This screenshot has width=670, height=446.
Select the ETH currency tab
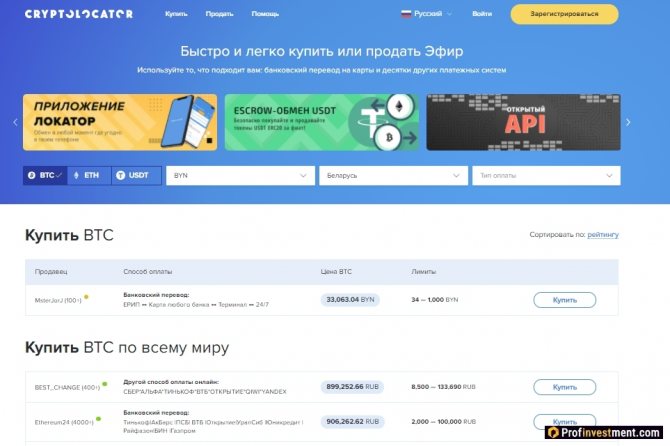point(89,175)
